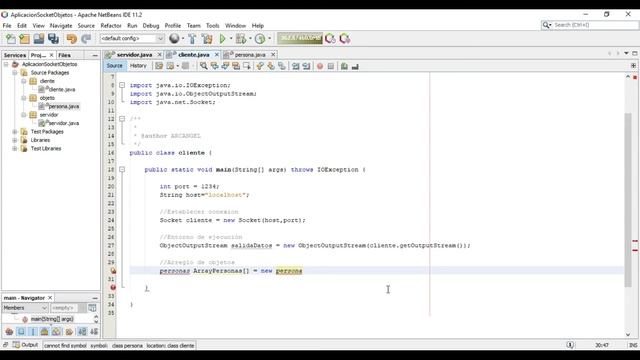640x360 pixels.
Task: Toggle Show Inherited Members in the Navigator
Action: tap(9, 332)
